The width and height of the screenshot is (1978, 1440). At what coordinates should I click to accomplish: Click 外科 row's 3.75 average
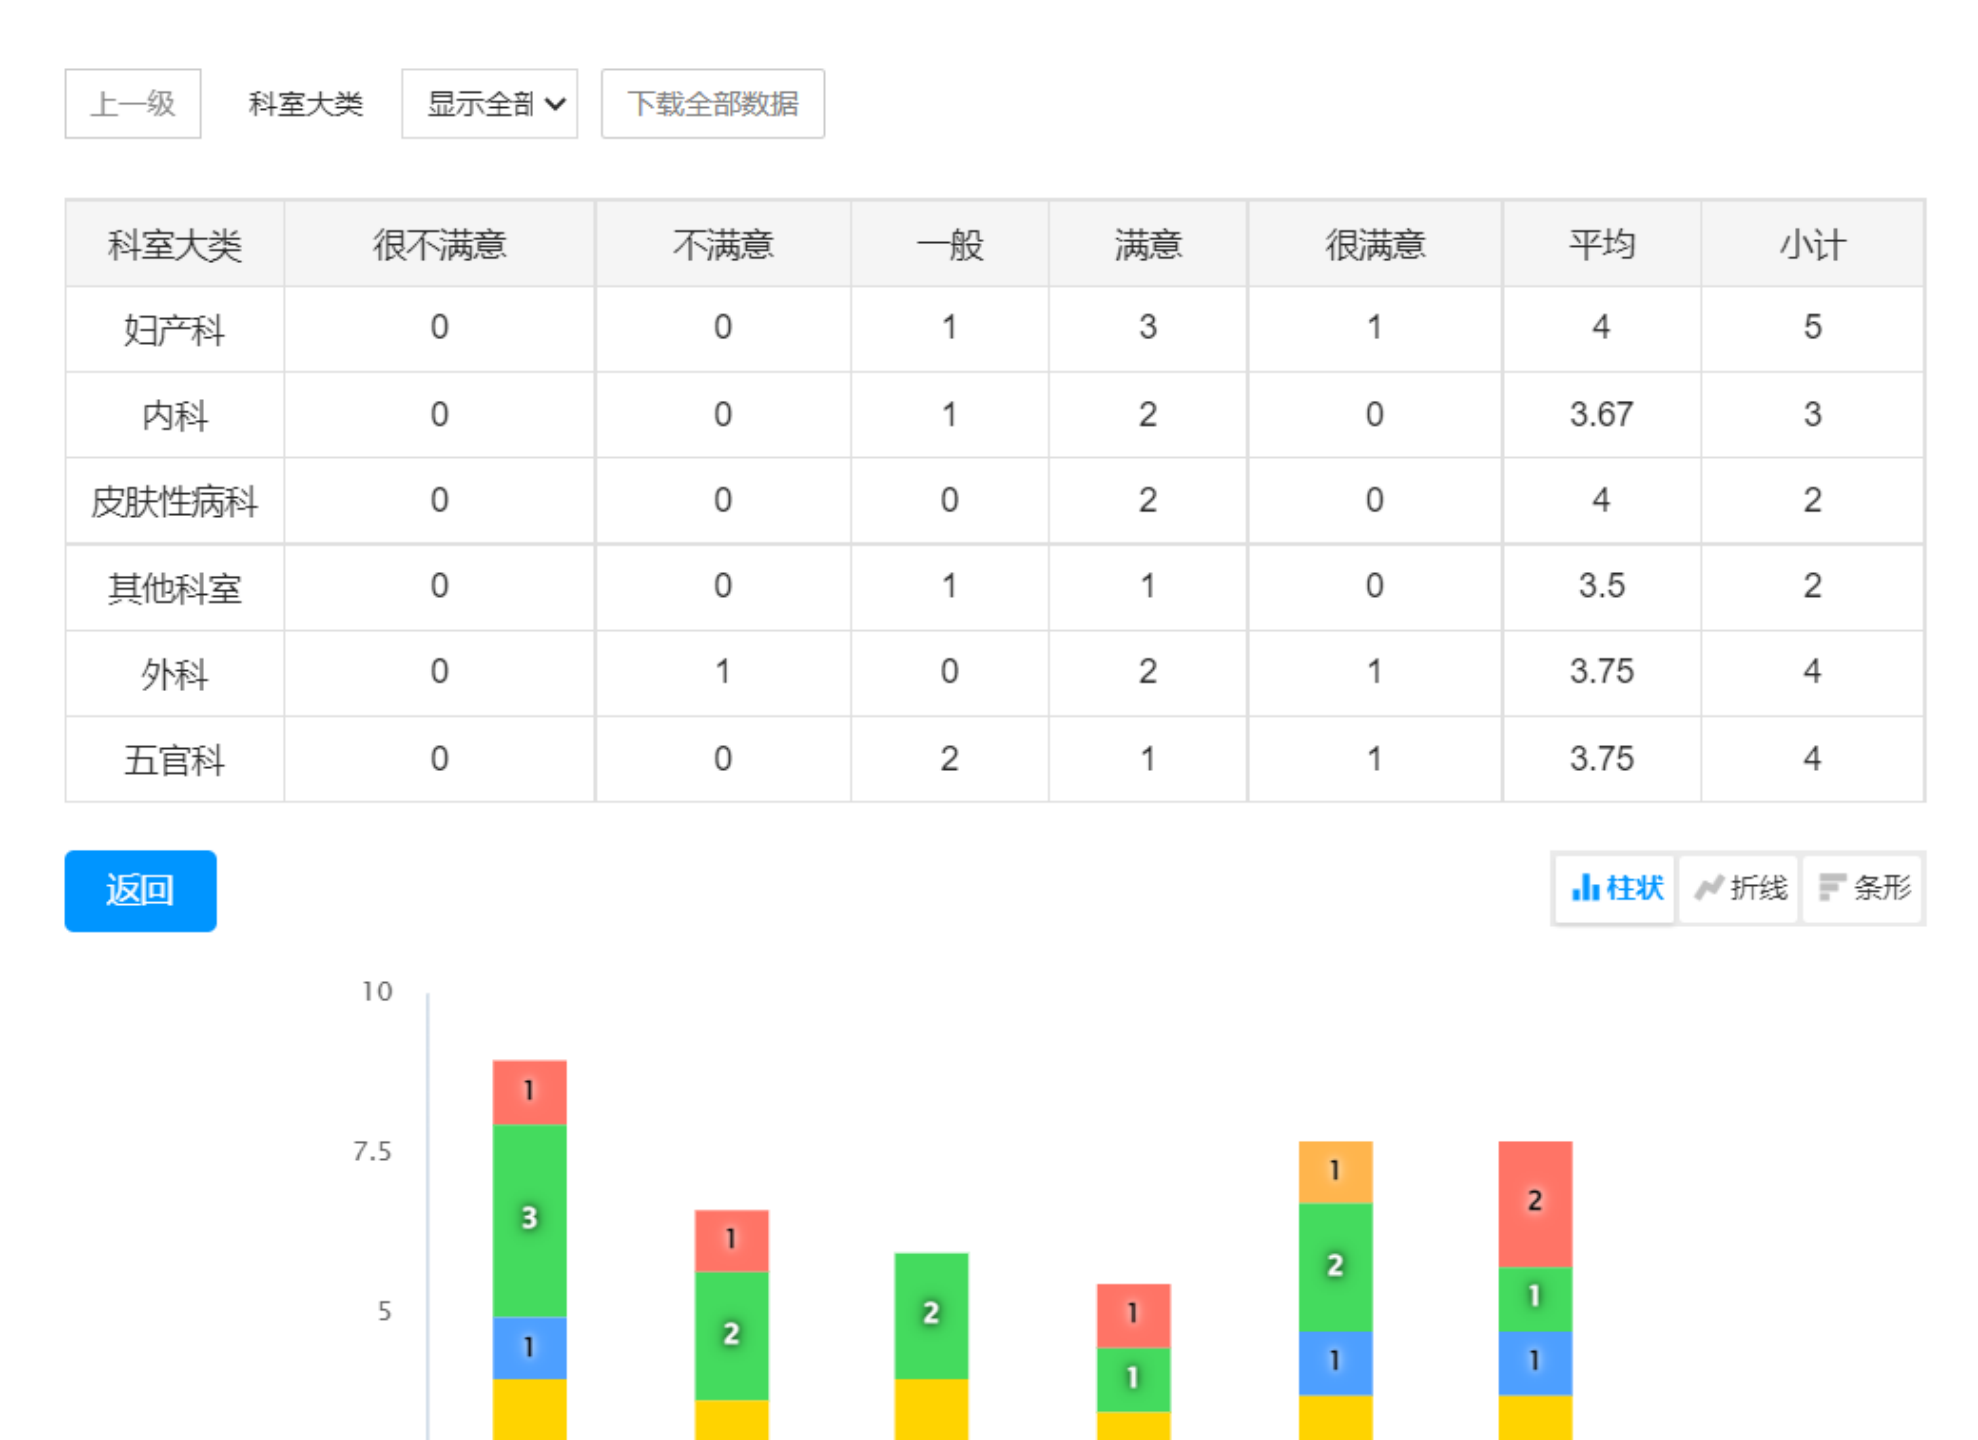1602,671
